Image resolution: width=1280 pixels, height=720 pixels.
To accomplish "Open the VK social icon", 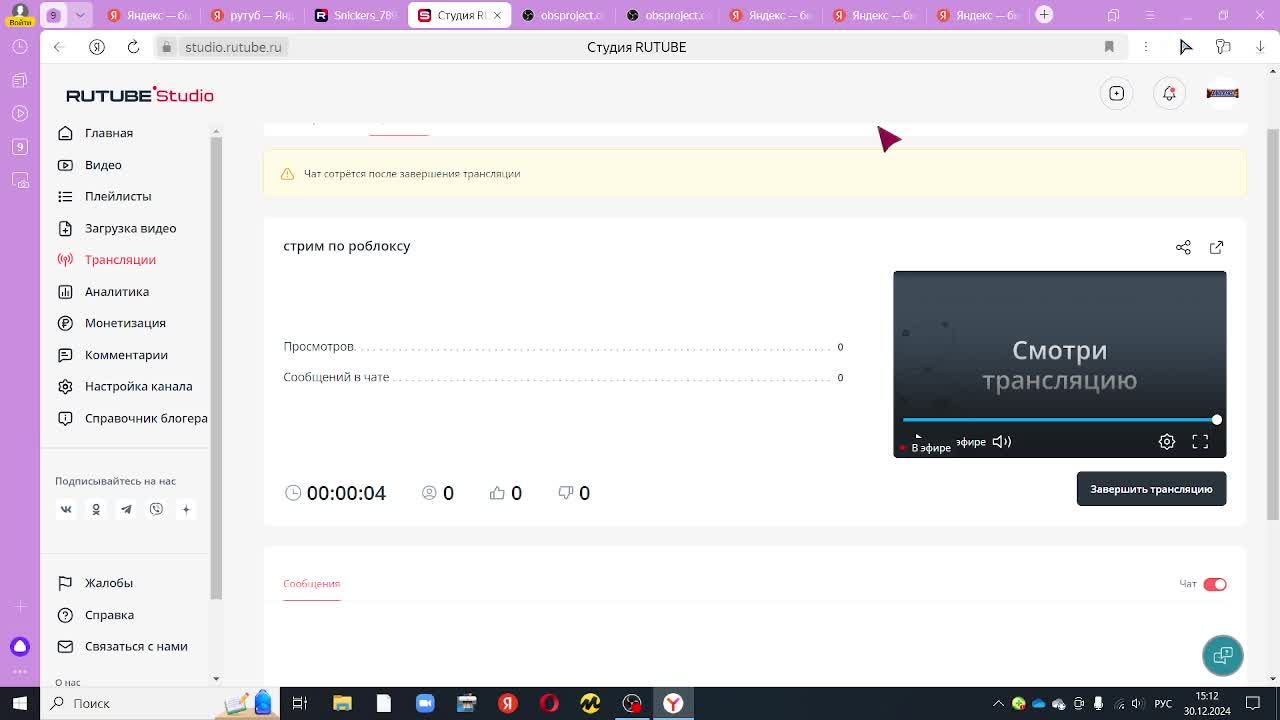I will [66, 509].
